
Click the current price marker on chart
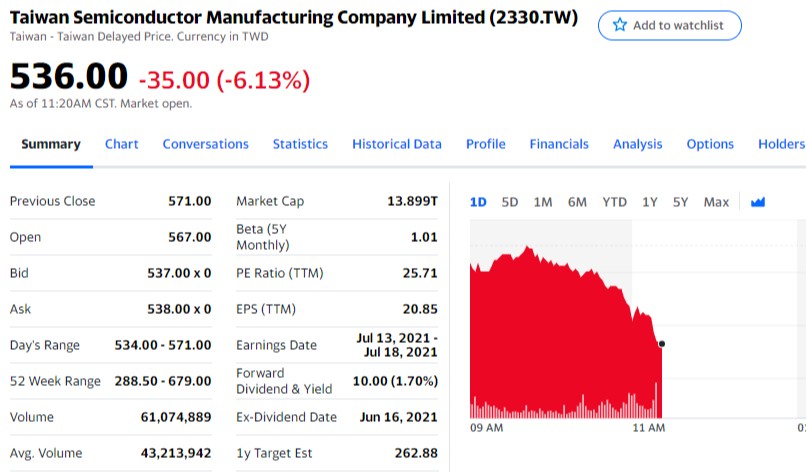tap(661, 344)
